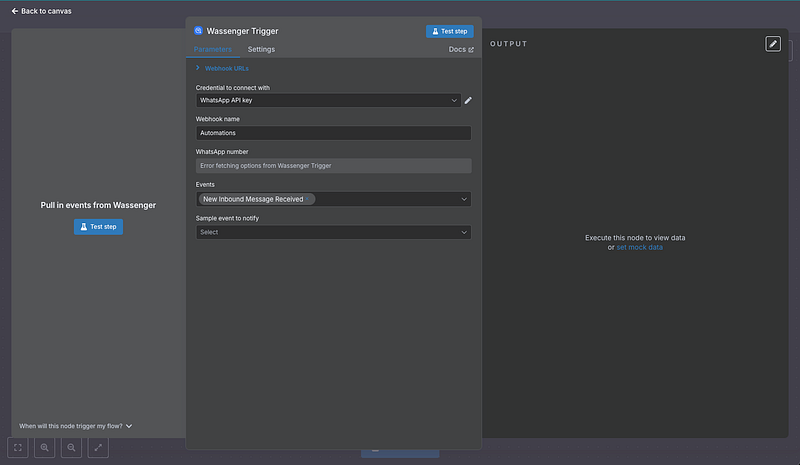Click the Webhook name input field
The image size is (800, 465).
tap(333, 133)
